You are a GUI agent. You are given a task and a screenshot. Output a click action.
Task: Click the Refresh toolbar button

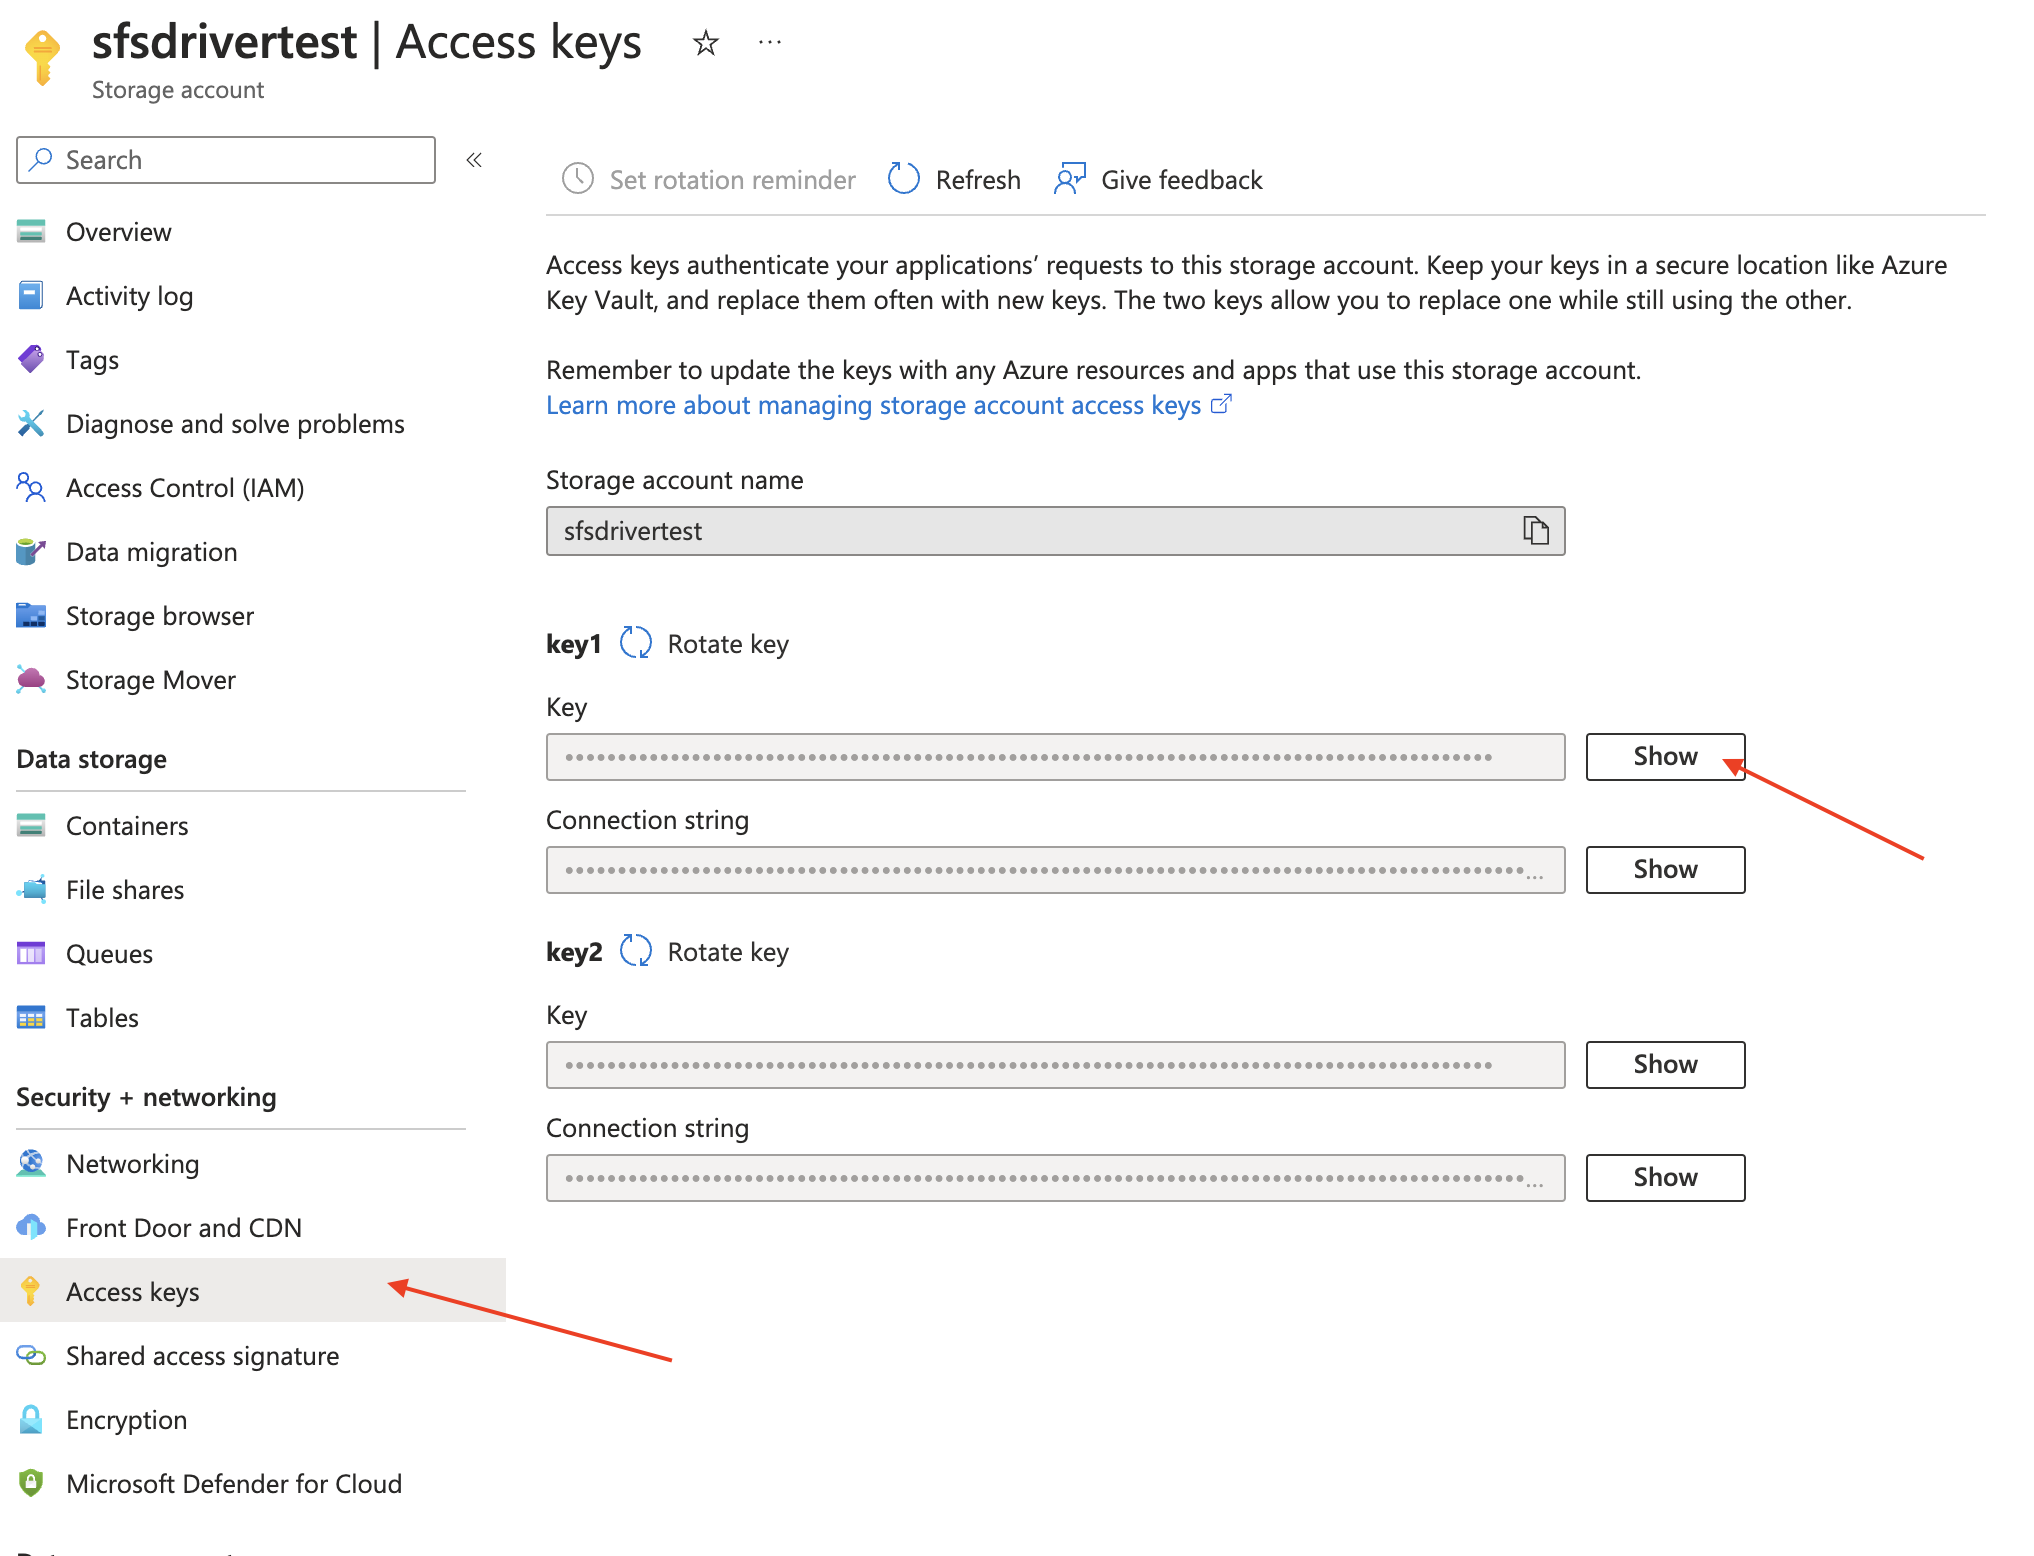coord(954,180)
